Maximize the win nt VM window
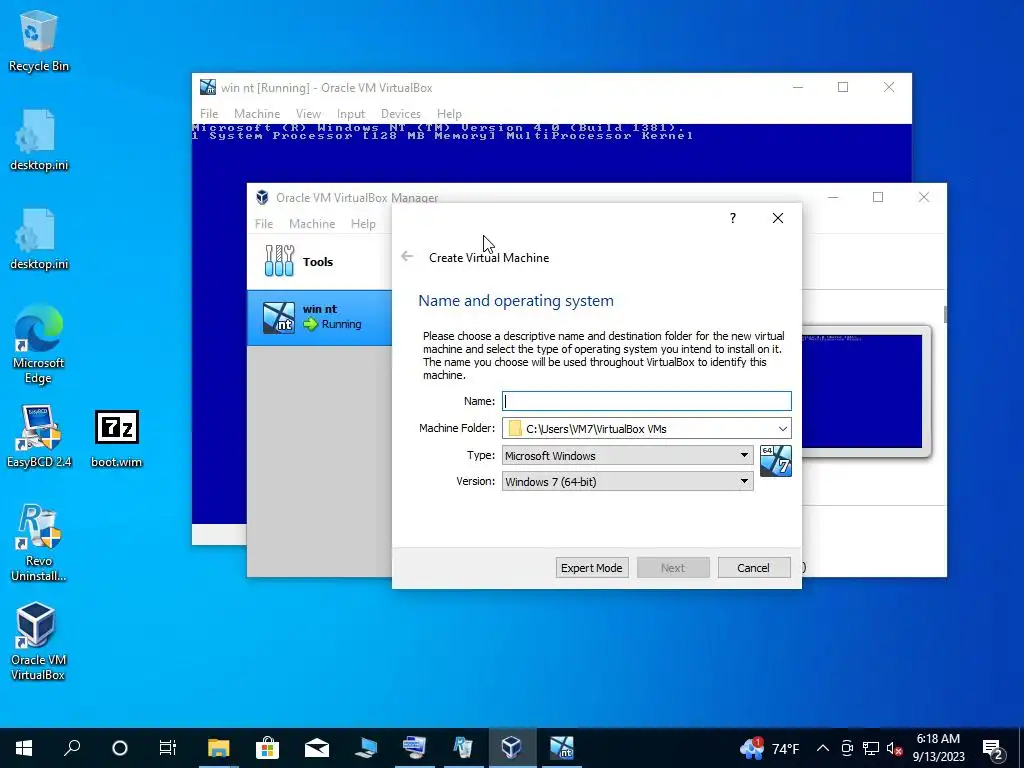 click(843, 87)
